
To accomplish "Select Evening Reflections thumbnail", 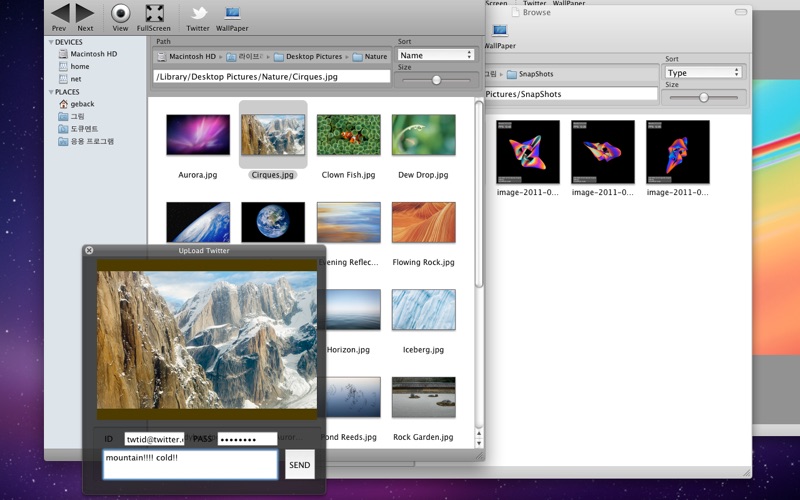I will click(x=348, y=222).
